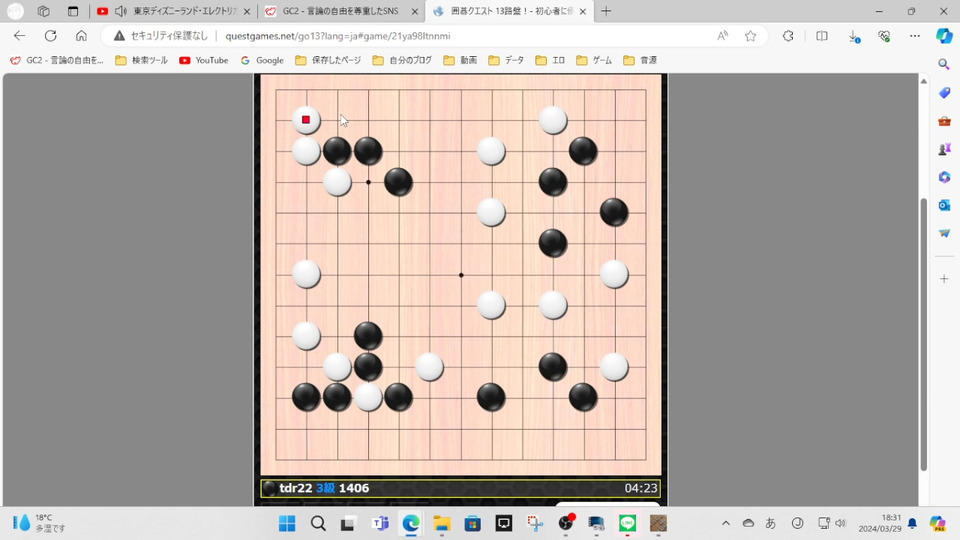
Task: Expand the 保存したページ bookmark folder
Action: pos(328,60)
